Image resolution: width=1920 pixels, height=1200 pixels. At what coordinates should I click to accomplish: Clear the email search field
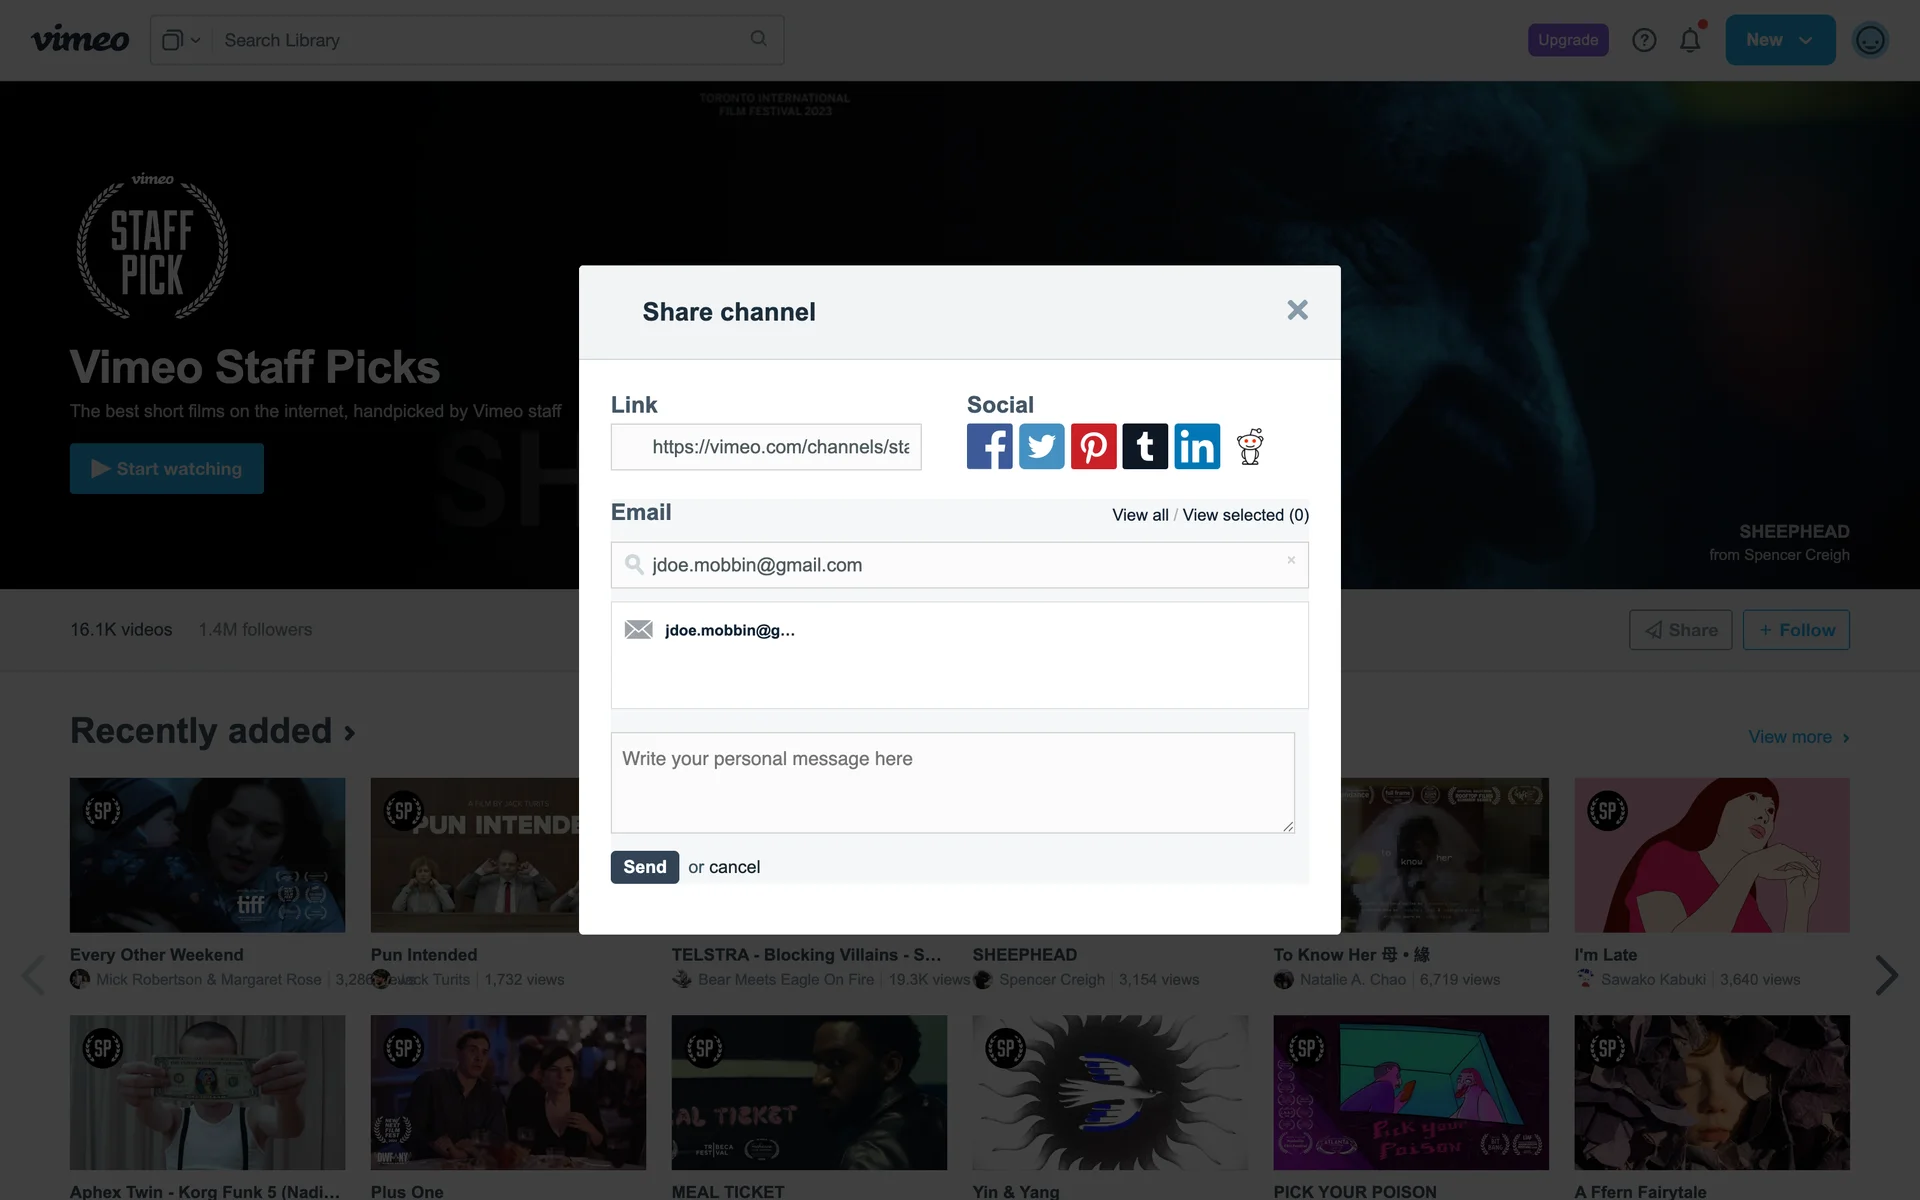[x=1291, y=560]
